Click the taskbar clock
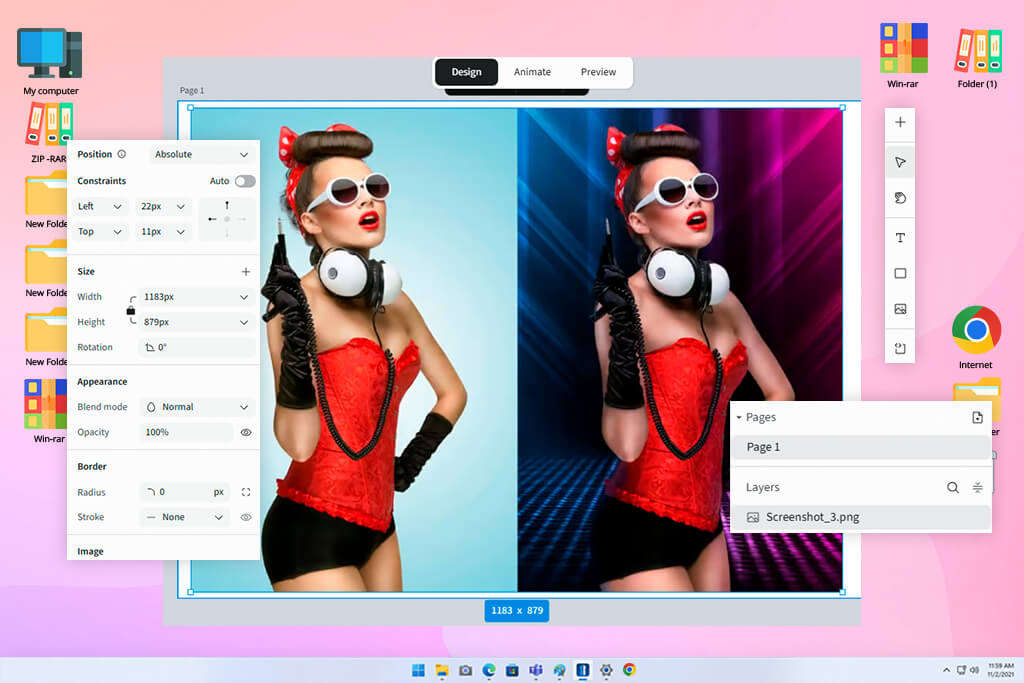This screenshot has height=683, width=1024. click(x=1000, y=670)
